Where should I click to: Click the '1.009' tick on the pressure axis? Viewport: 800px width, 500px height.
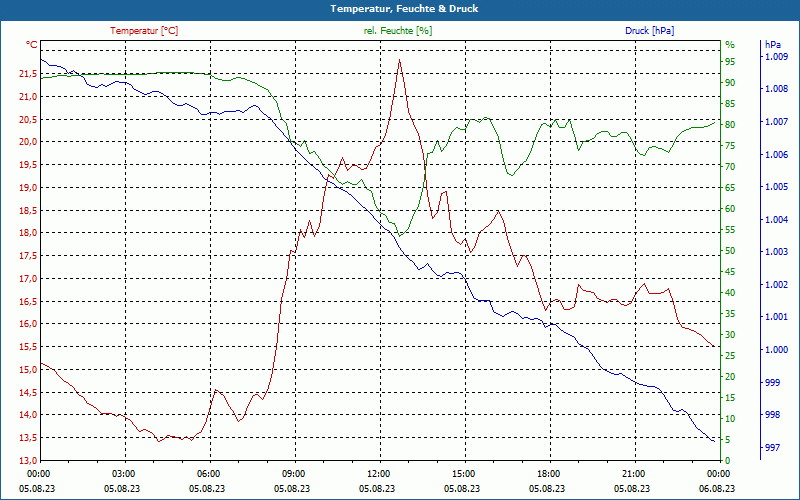point(777,57)
